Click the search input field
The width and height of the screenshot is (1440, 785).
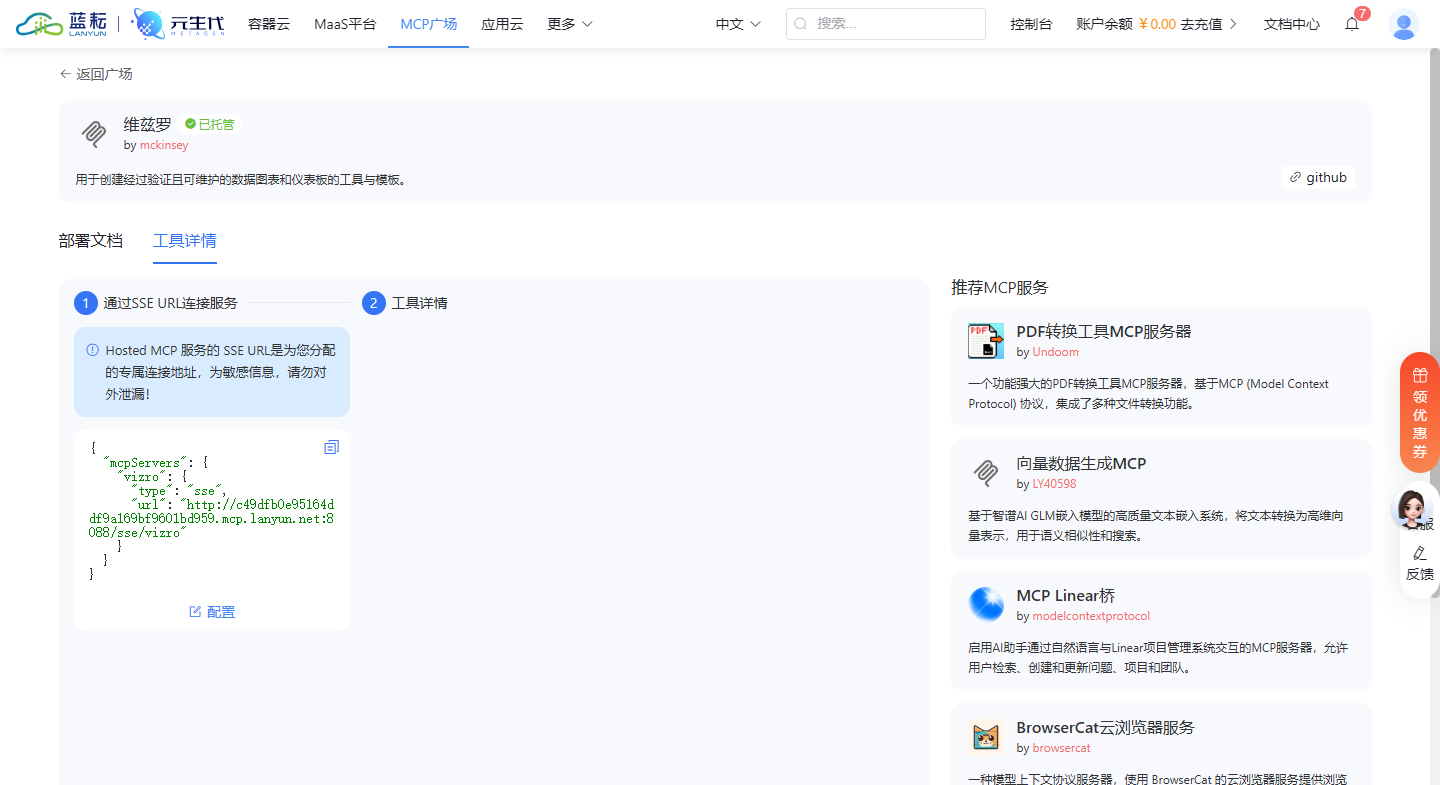click(886, 23)
